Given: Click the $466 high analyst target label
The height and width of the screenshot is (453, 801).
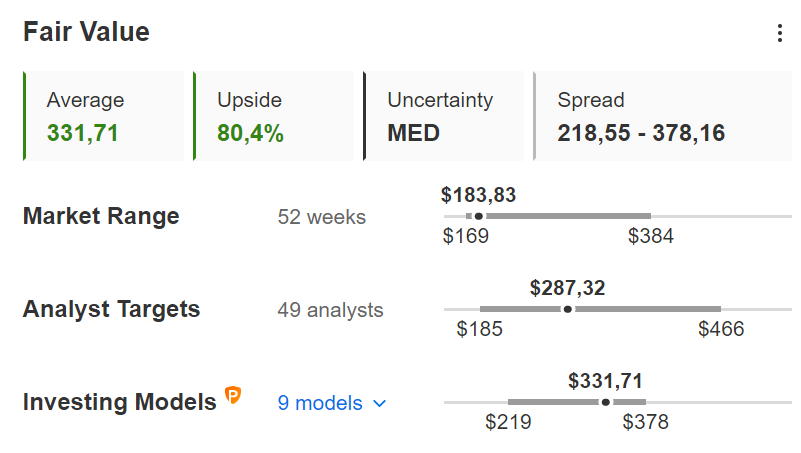Looking at the screenshot, I should (721, 329).
